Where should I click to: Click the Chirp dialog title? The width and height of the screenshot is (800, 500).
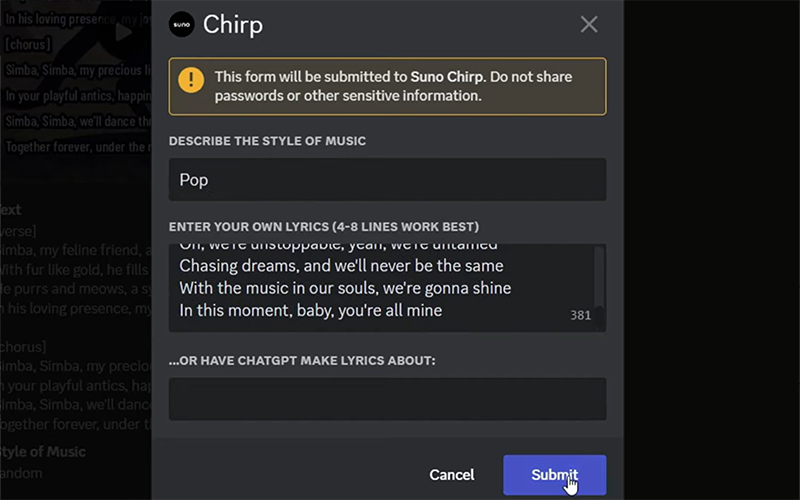point(233,24)
